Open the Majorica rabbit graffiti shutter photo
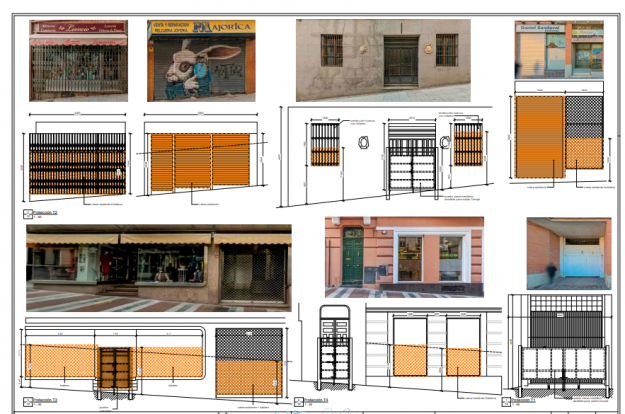 tap(201, 60)
